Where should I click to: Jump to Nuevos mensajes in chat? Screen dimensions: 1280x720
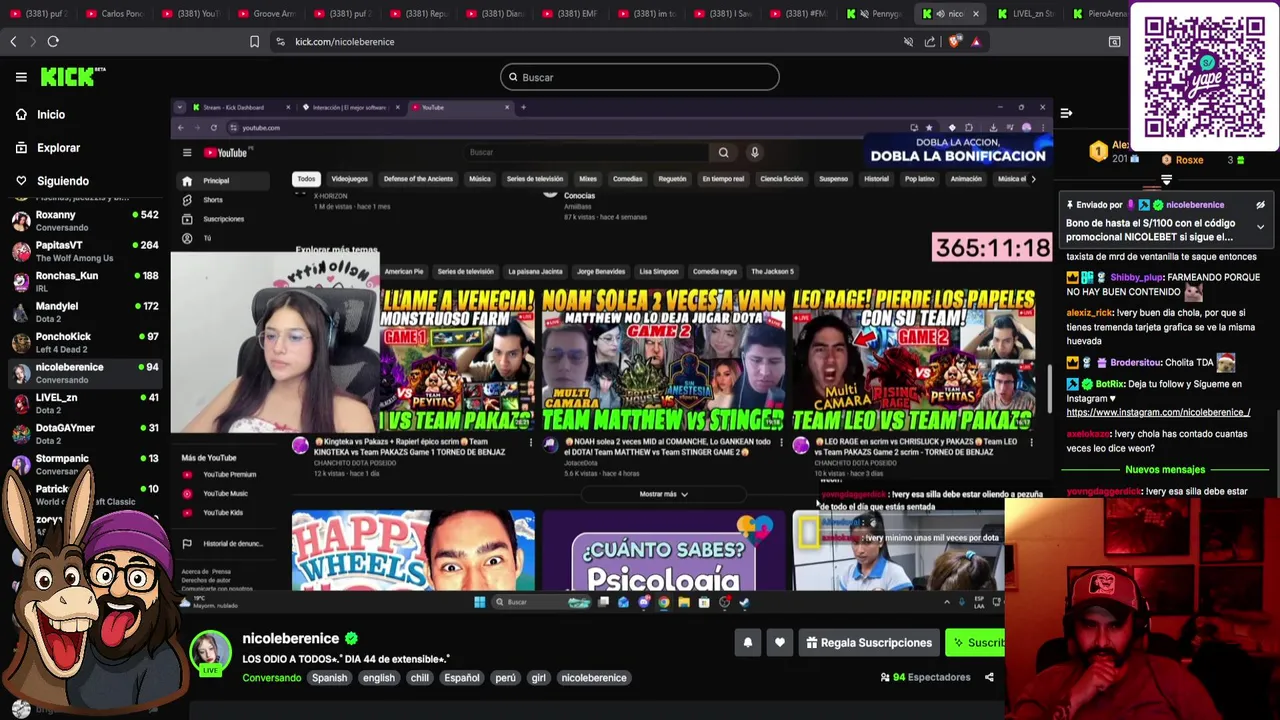(x=1165, y=470)
